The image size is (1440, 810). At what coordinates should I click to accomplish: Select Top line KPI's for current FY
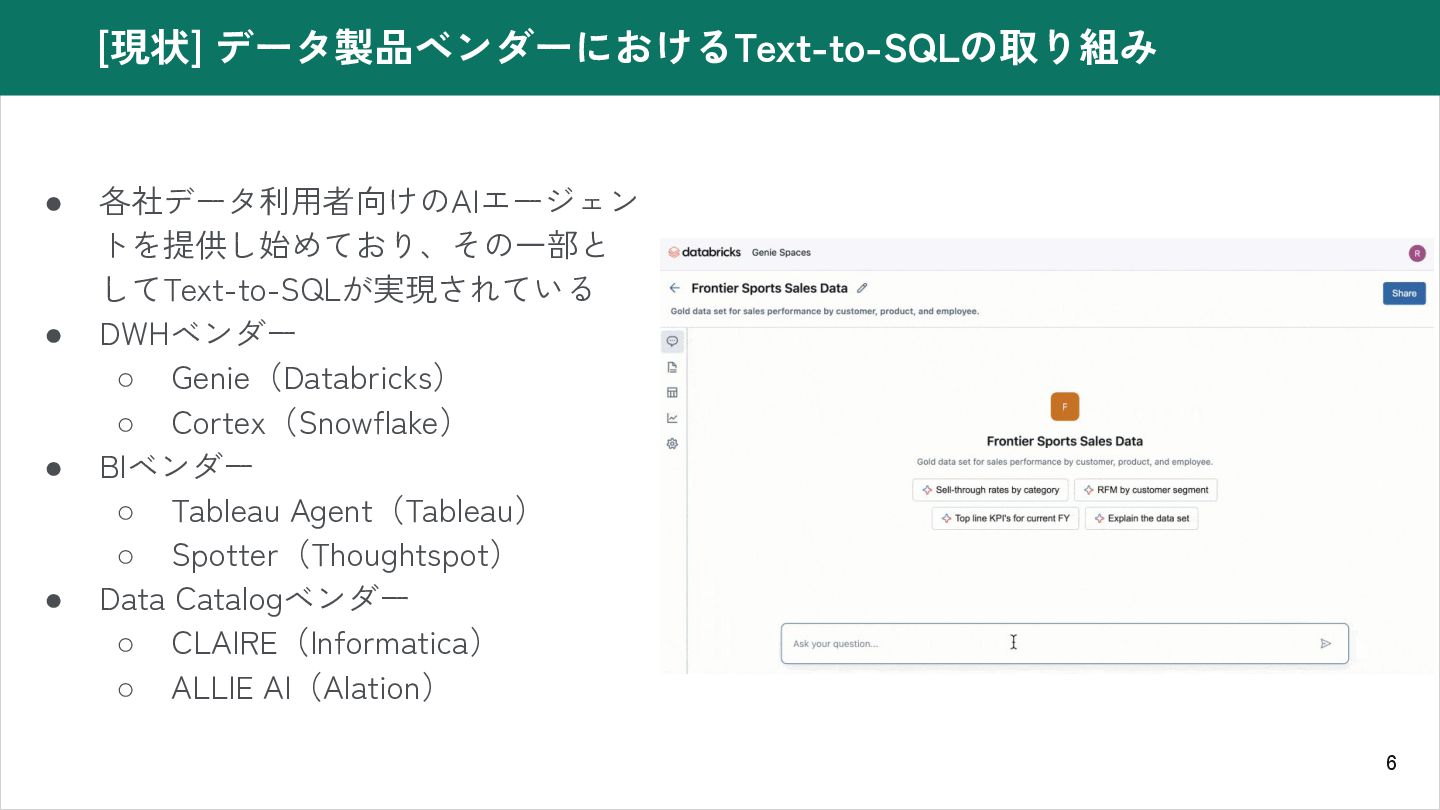click(1005, 518)
